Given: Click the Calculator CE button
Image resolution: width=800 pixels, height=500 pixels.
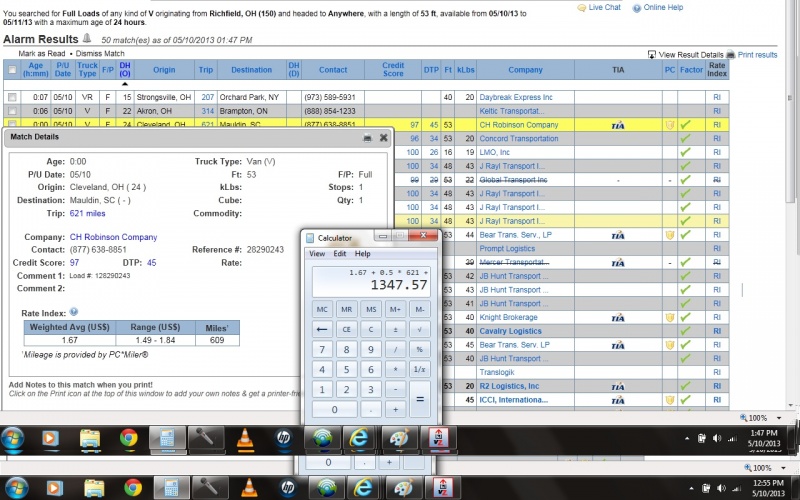Looking at the screenshot, I should click(346, 329).
